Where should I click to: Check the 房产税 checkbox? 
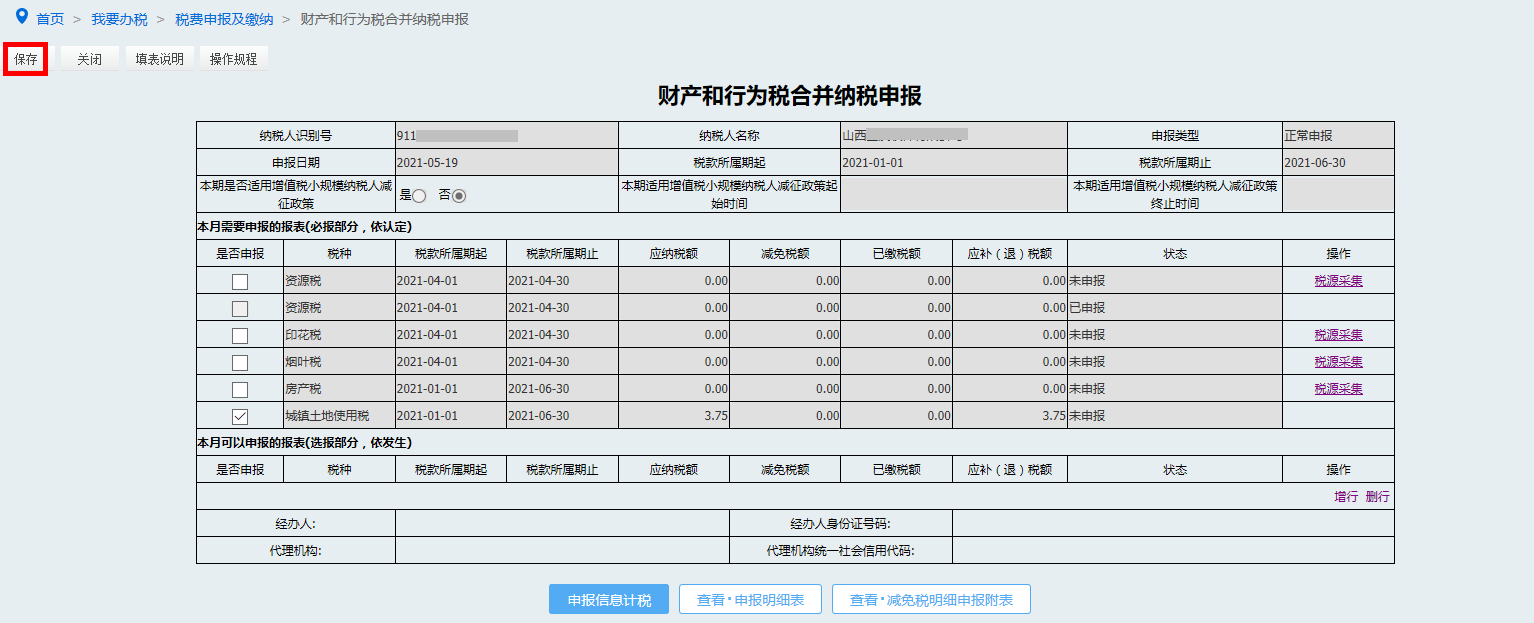tap(240, 389)
